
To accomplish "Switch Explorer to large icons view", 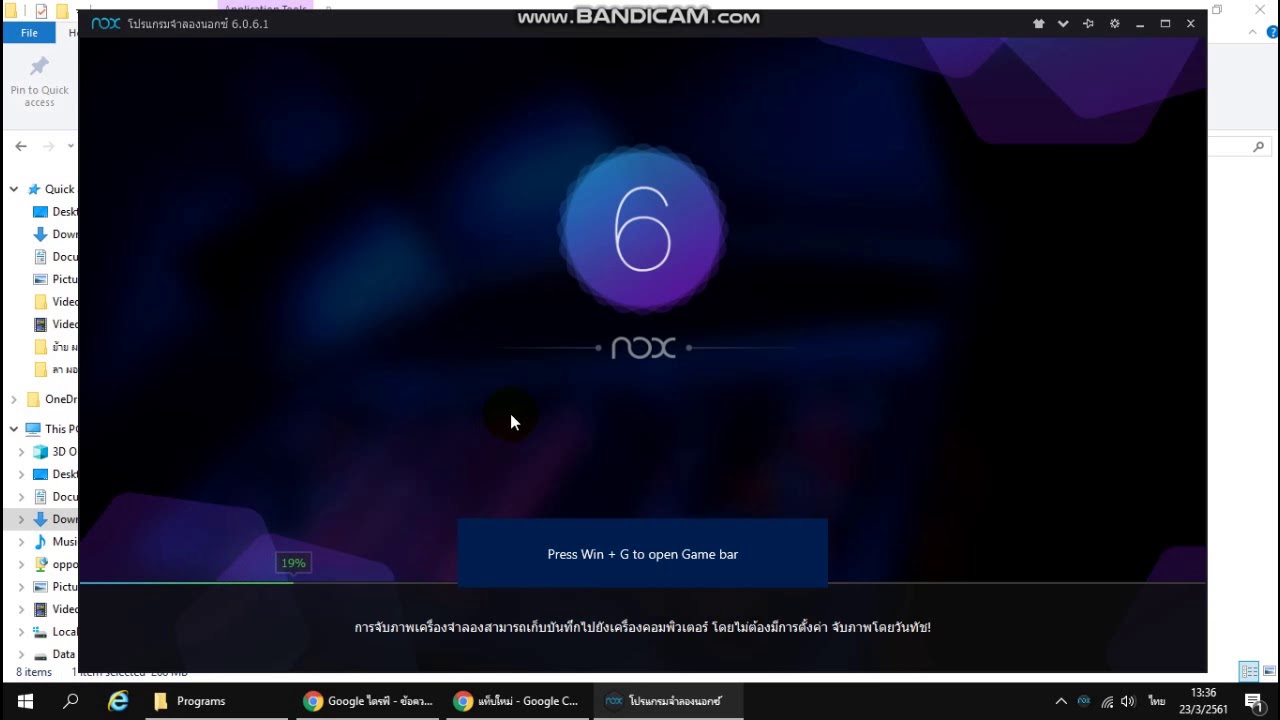I will 1269,671.
